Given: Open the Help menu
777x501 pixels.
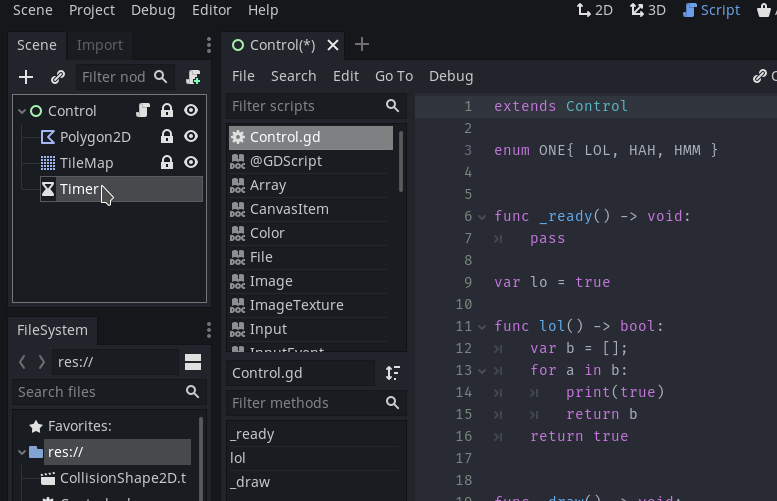Looking at the screenshot, I should (263, 10).
